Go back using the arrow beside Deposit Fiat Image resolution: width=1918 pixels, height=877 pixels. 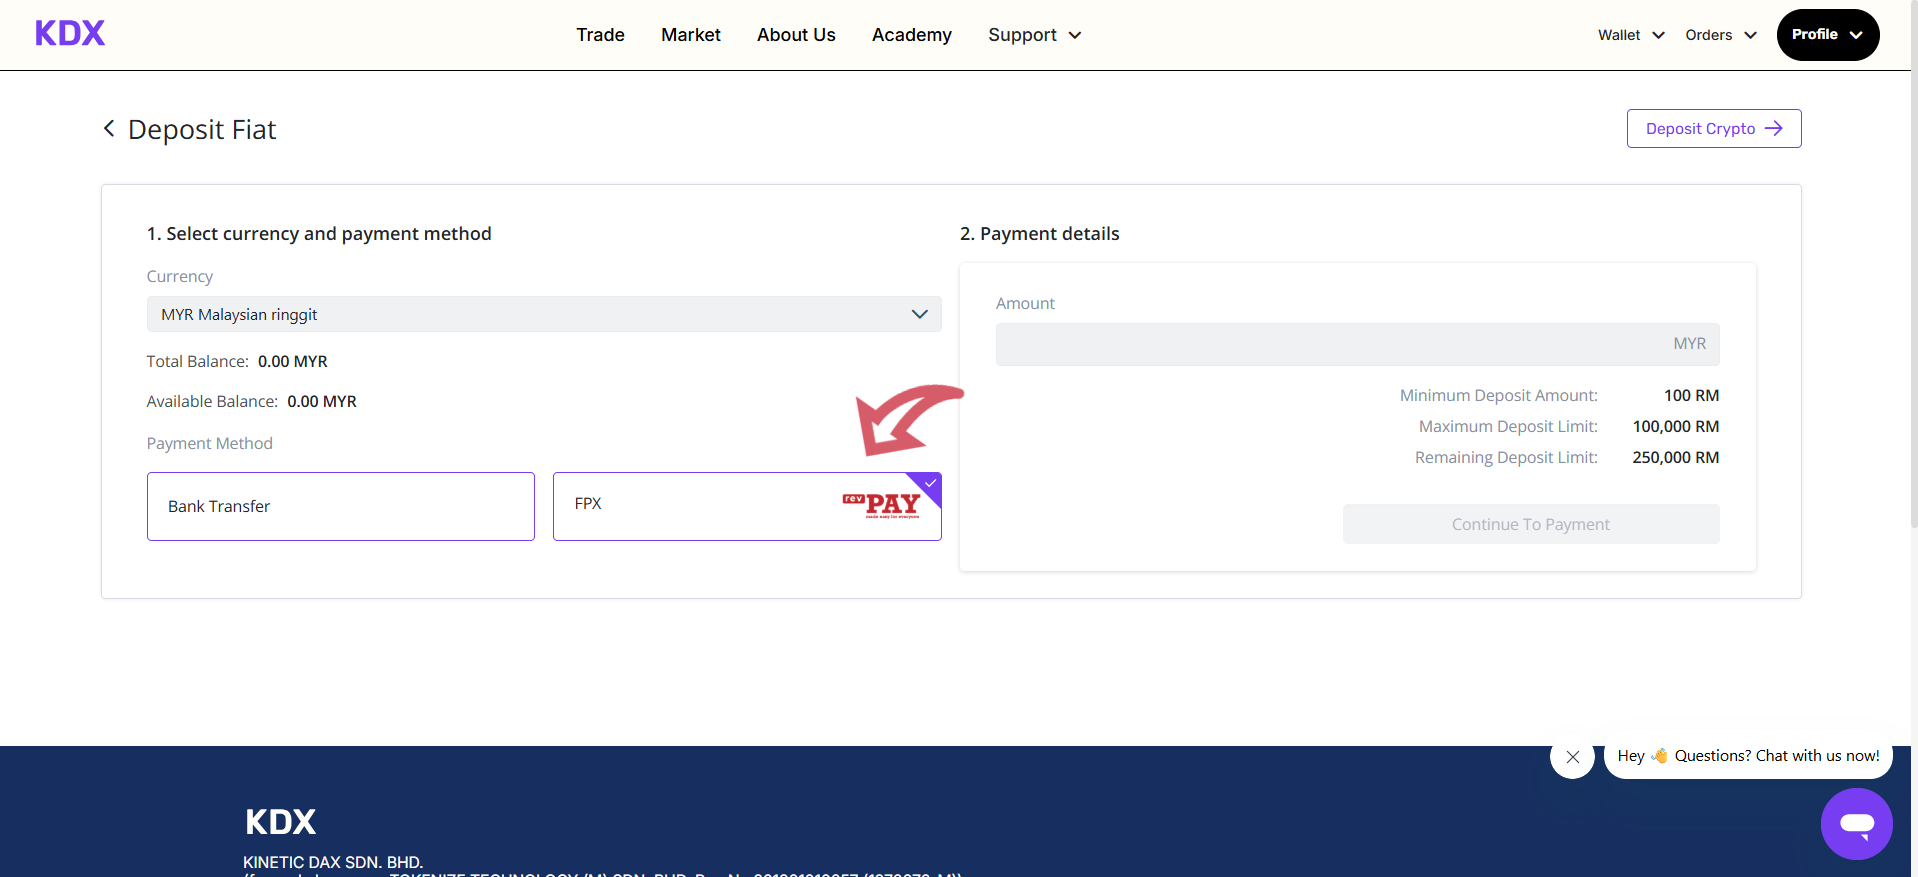109,129
